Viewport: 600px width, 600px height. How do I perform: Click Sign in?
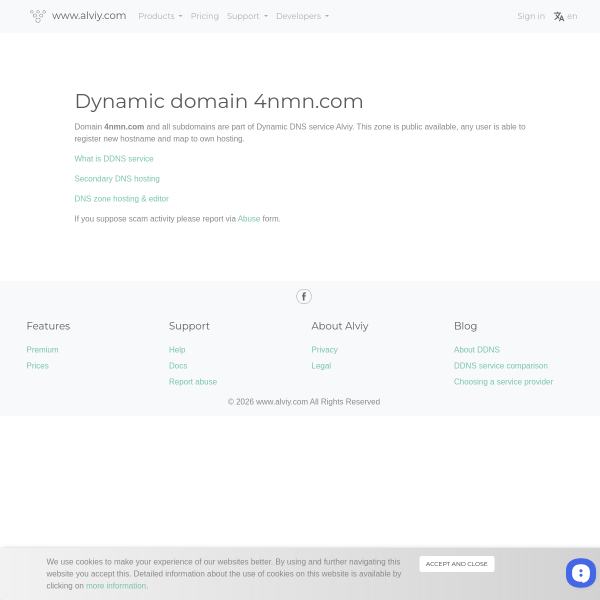(531, 16)
